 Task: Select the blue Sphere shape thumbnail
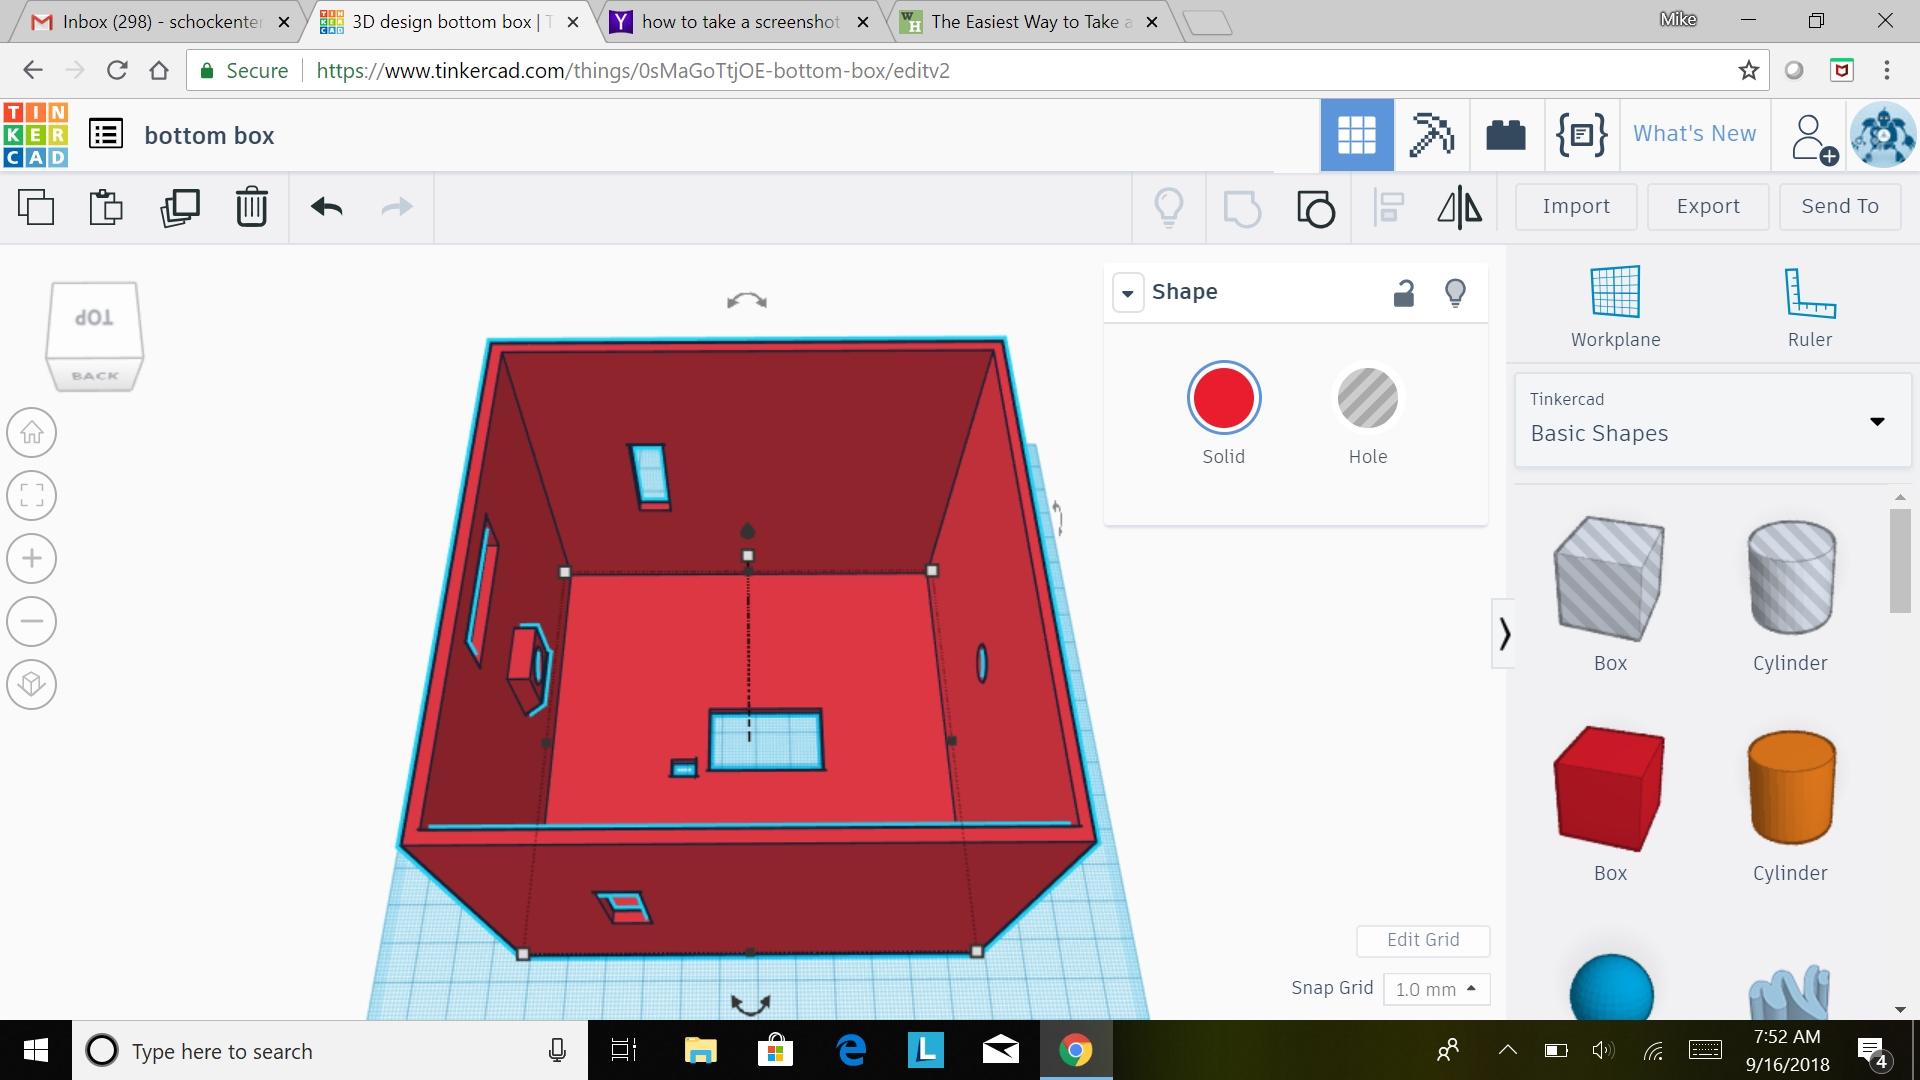1611,988
